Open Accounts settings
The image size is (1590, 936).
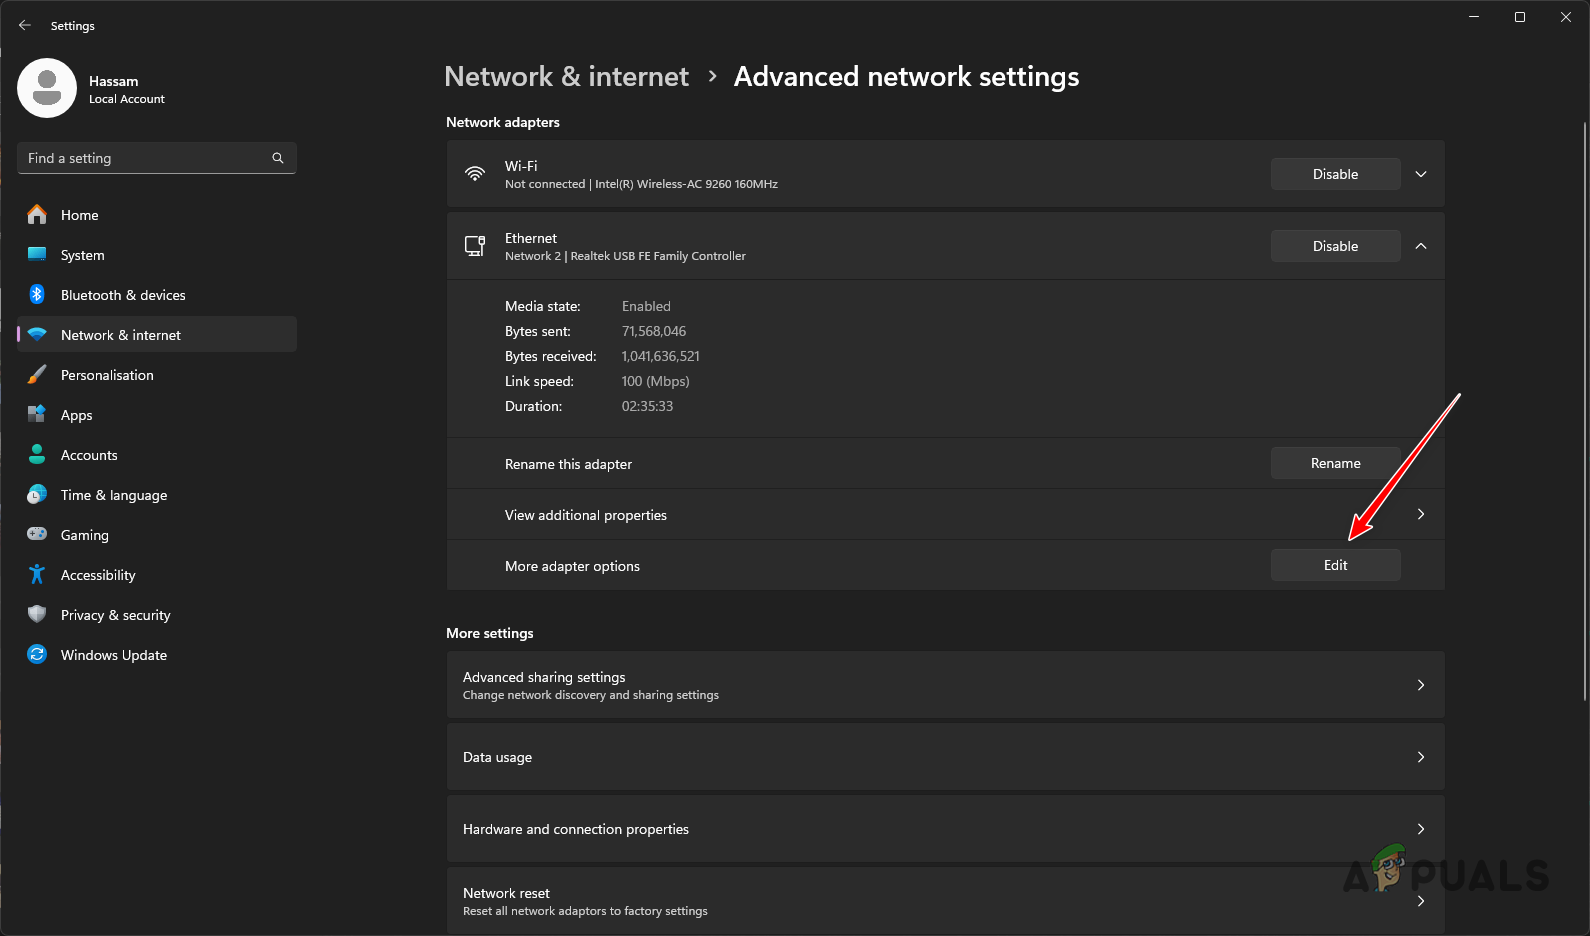(x=89, y=455)
